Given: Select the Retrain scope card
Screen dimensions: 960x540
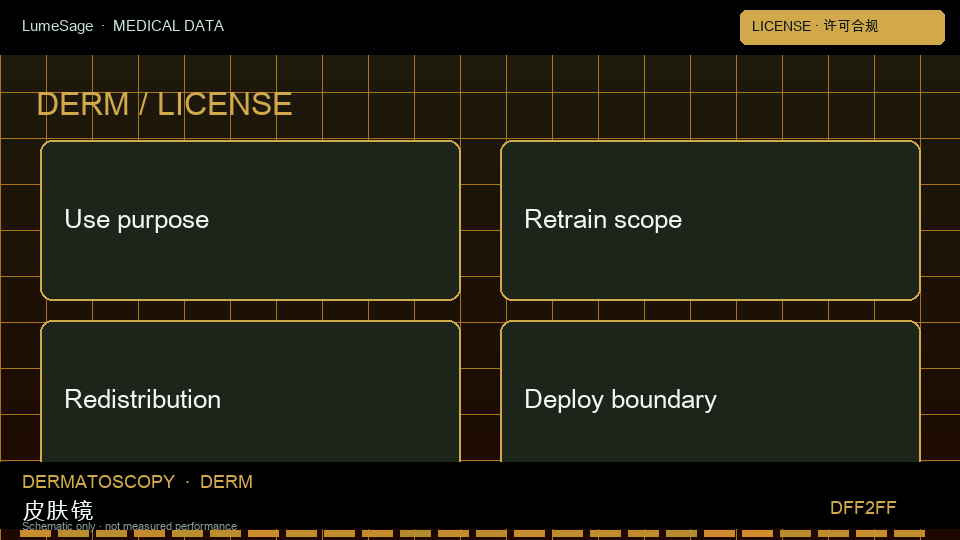Looking at the screenshot, I should pos(710,220).
